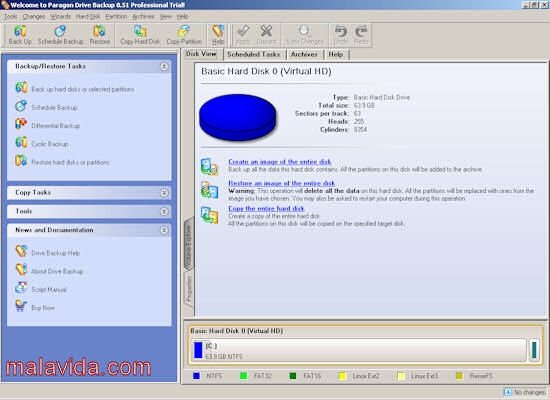The image size is (550, 400).
Task: Switch to the Archives tab
Action: point(304,54)
